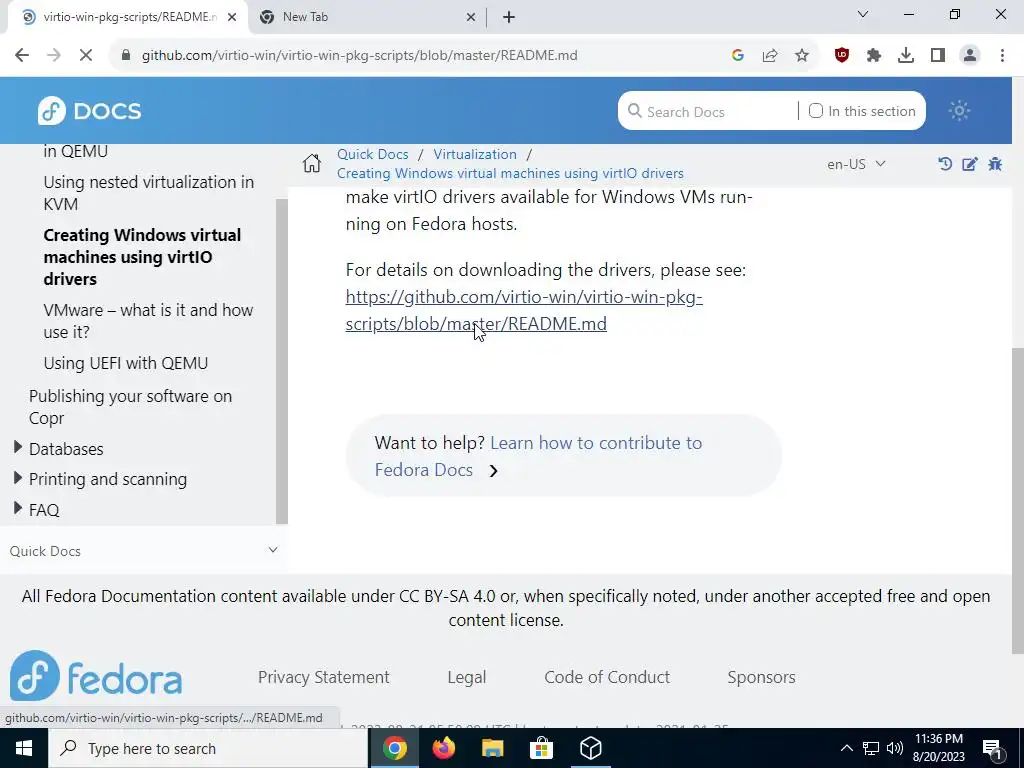Click the edit this page icon
This screenshot has height=768, width=1024.
970,164
